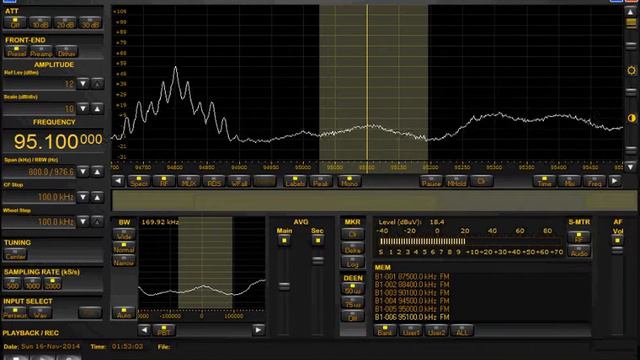The height and width of the screenshot is (360, 640).
Task: Increase Span/RBW with the up arrow
Action: click(97, 171)
